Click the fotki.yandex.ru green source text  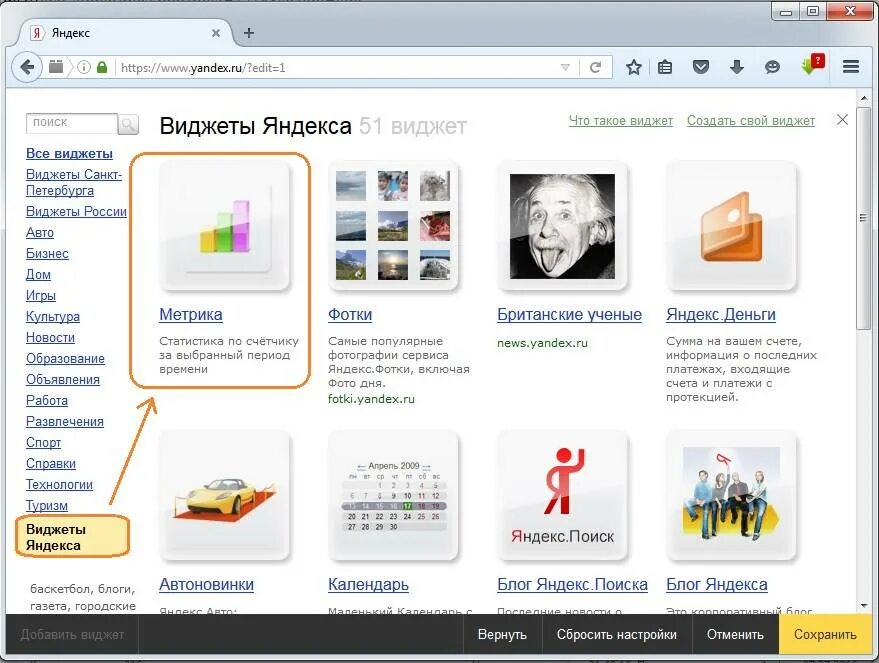pyautogui.click(x=371, y=399)
